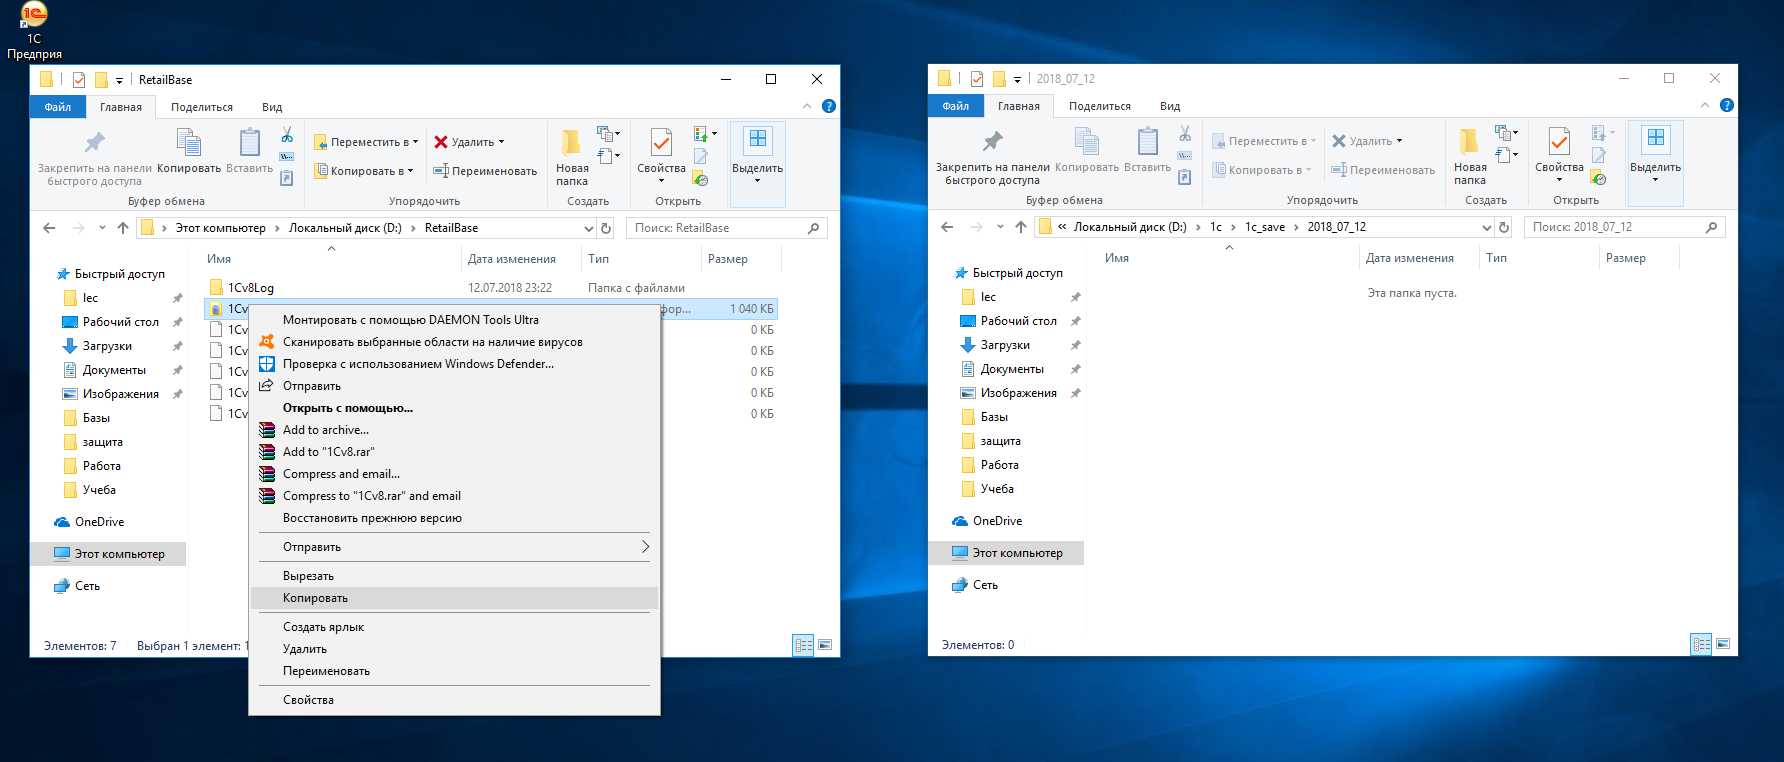
Task: Click refresh icon next to RetailBase address bar
Action: click(x=606, y=228)
